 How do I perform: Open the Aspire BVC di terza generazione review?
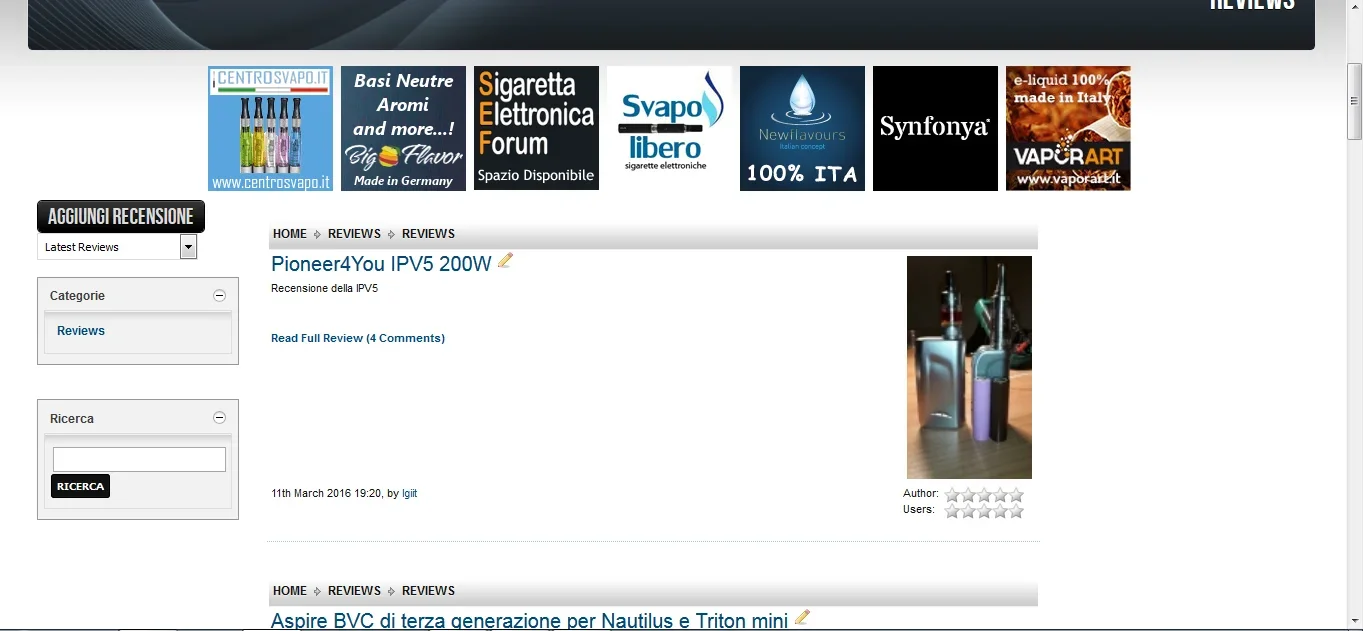coord(529,620)
